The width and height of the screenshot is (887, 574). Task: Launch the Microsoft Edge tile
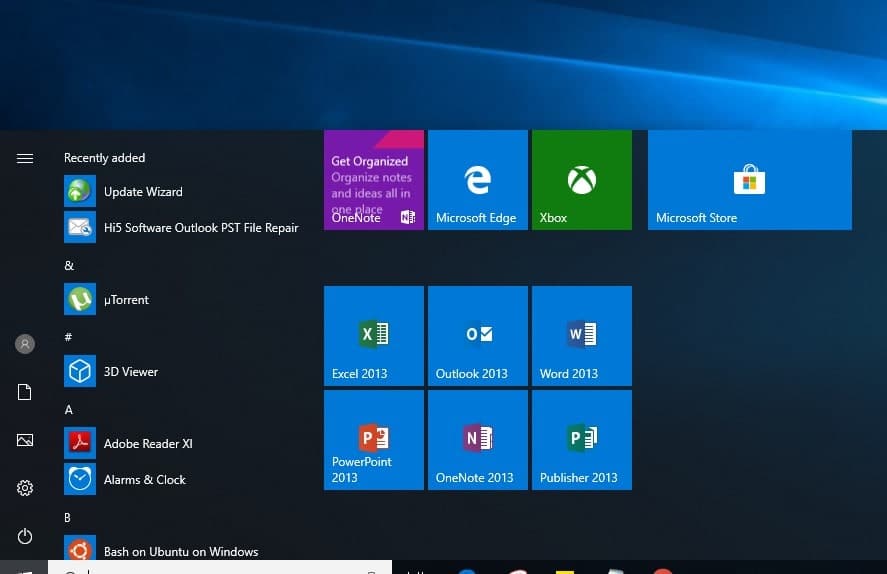pos(478,180)
